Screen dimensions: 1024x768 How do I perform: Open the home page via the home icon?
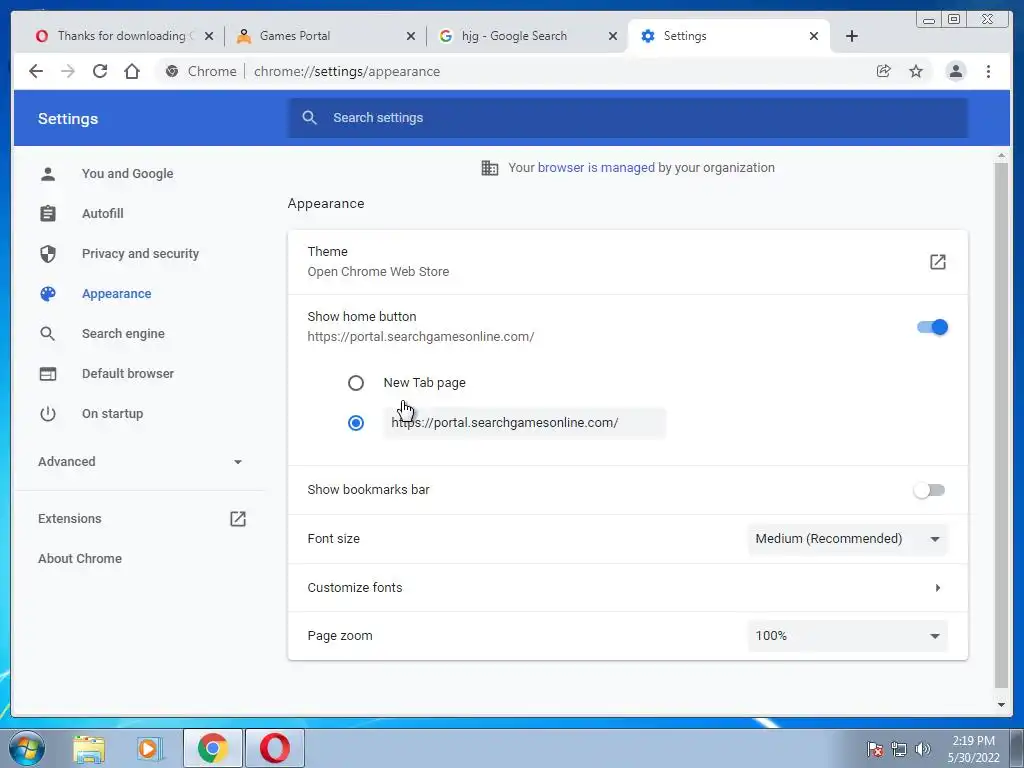tap(132, 71)
